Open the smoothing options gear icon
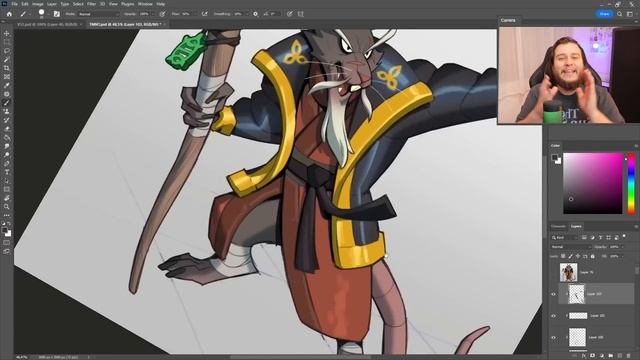 click(255, 14)
